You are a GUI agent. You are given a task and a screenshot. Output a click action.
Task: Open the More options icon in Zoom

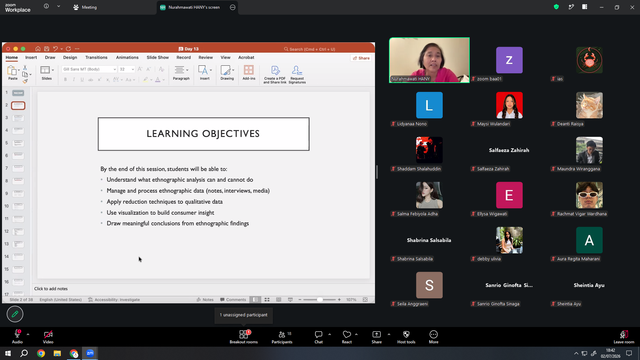pyautogui.click(x=433, y=336)
